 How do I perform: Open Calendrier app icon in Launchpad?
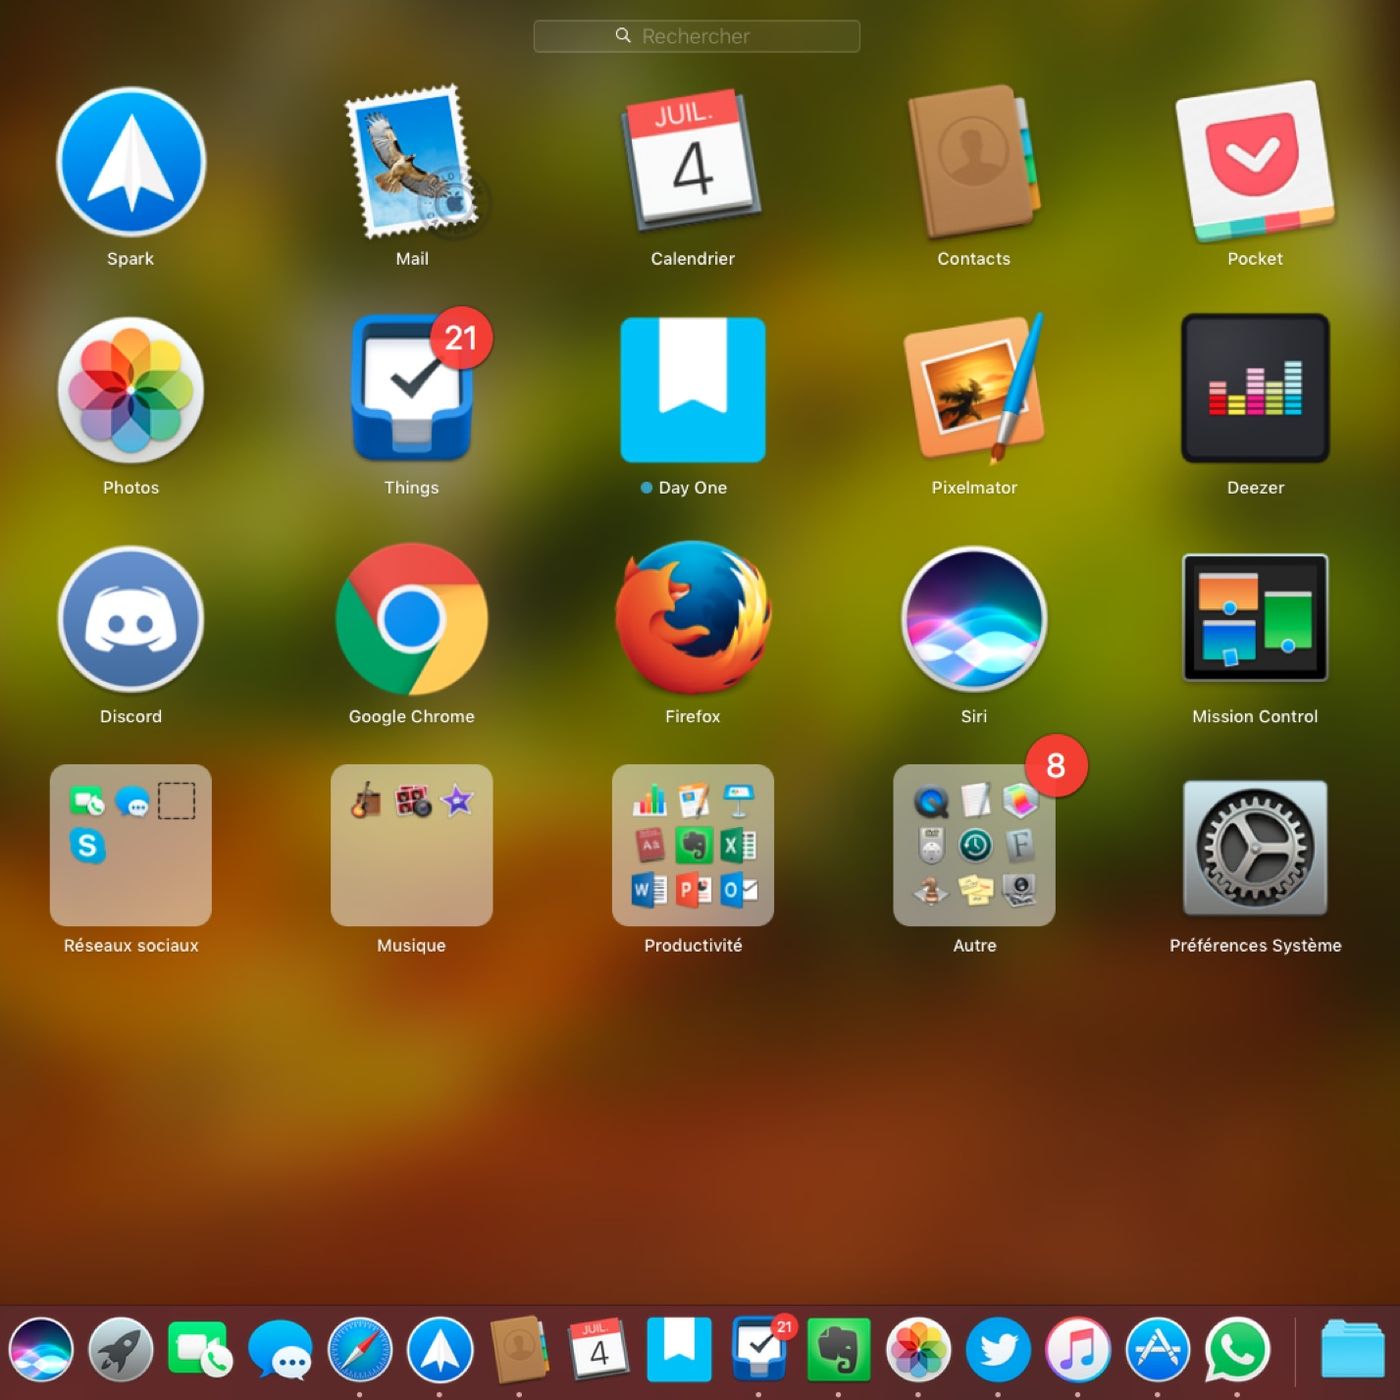click(x=692, y=160)
